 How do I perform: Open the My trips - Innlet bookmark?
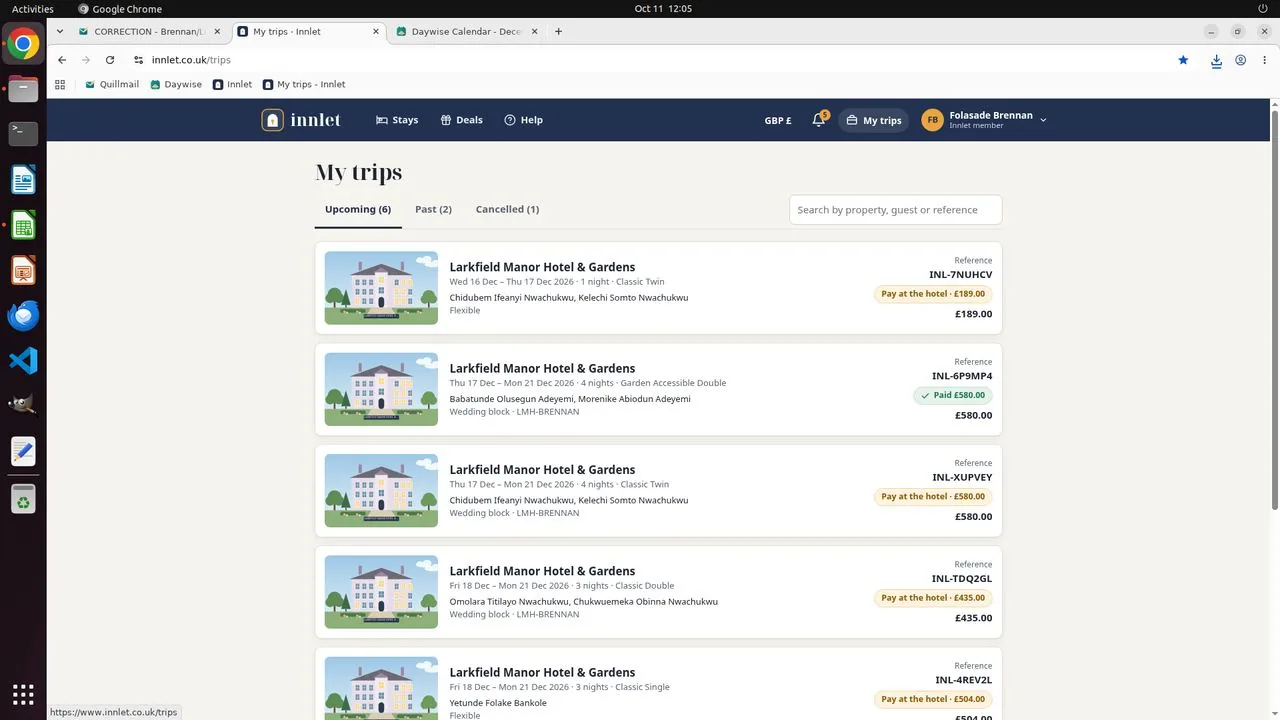pos(304,84)
